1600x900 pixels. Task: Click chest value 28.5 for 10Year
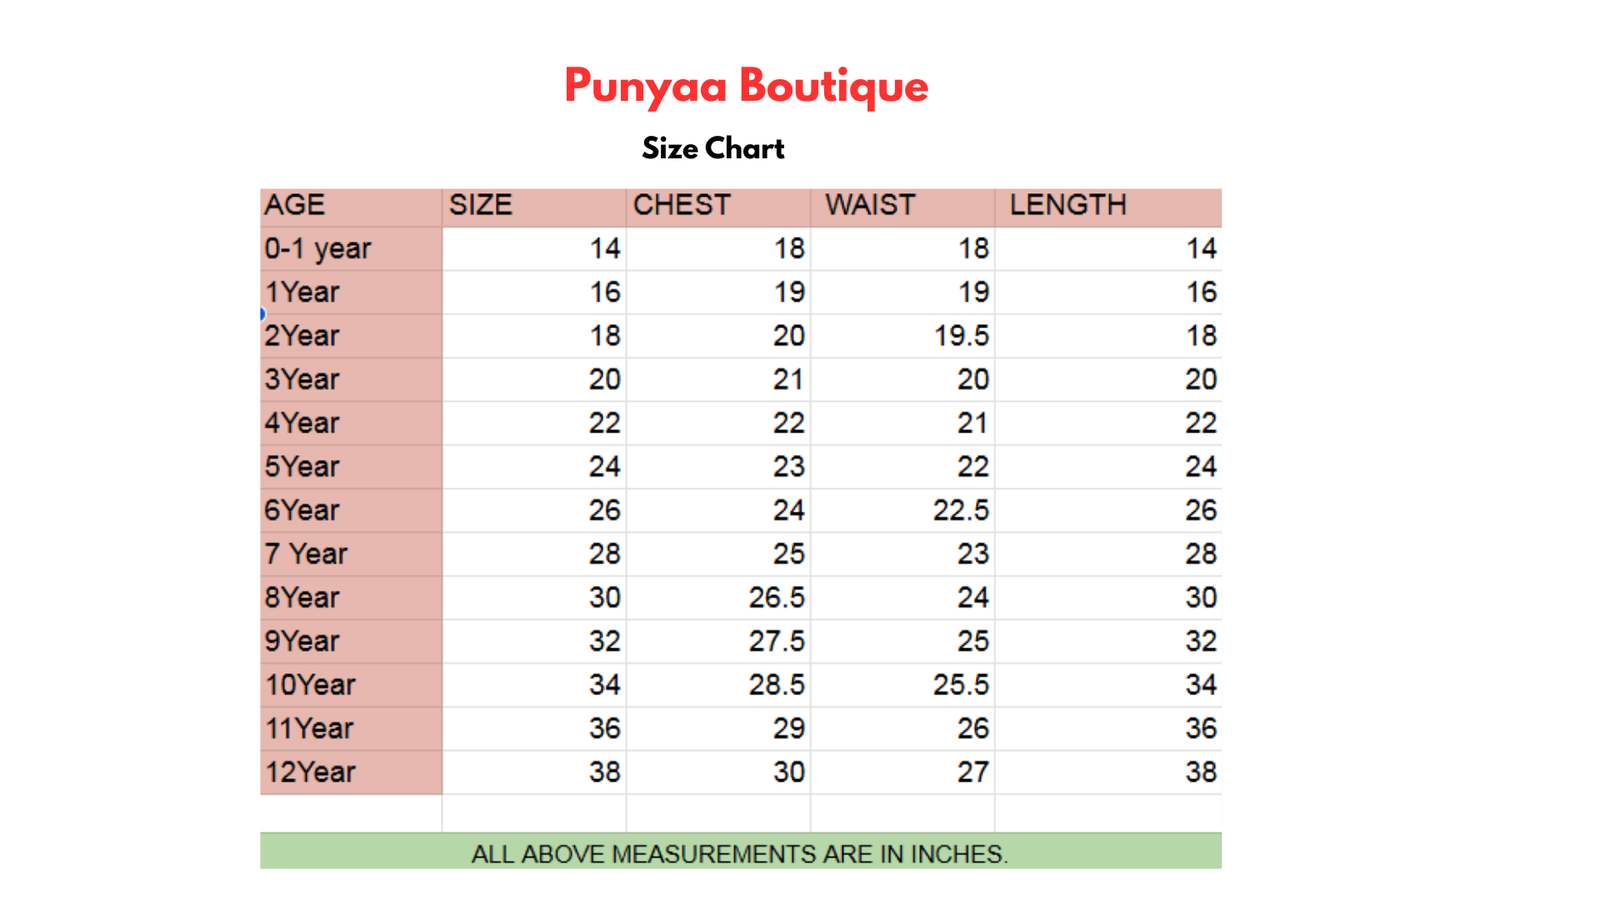coord(777,685)
